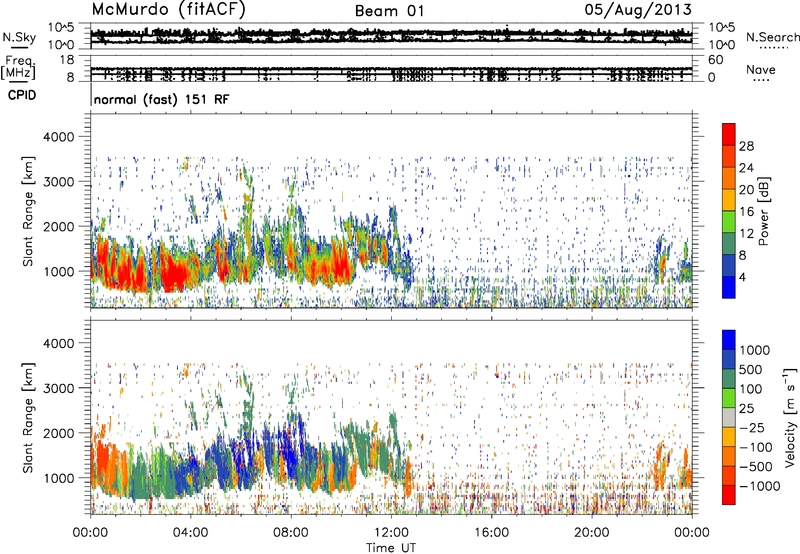Screen dimensions: 800x554
Task: Select the Freq. [MHz] axis label
Action: (x=18, y=68)
